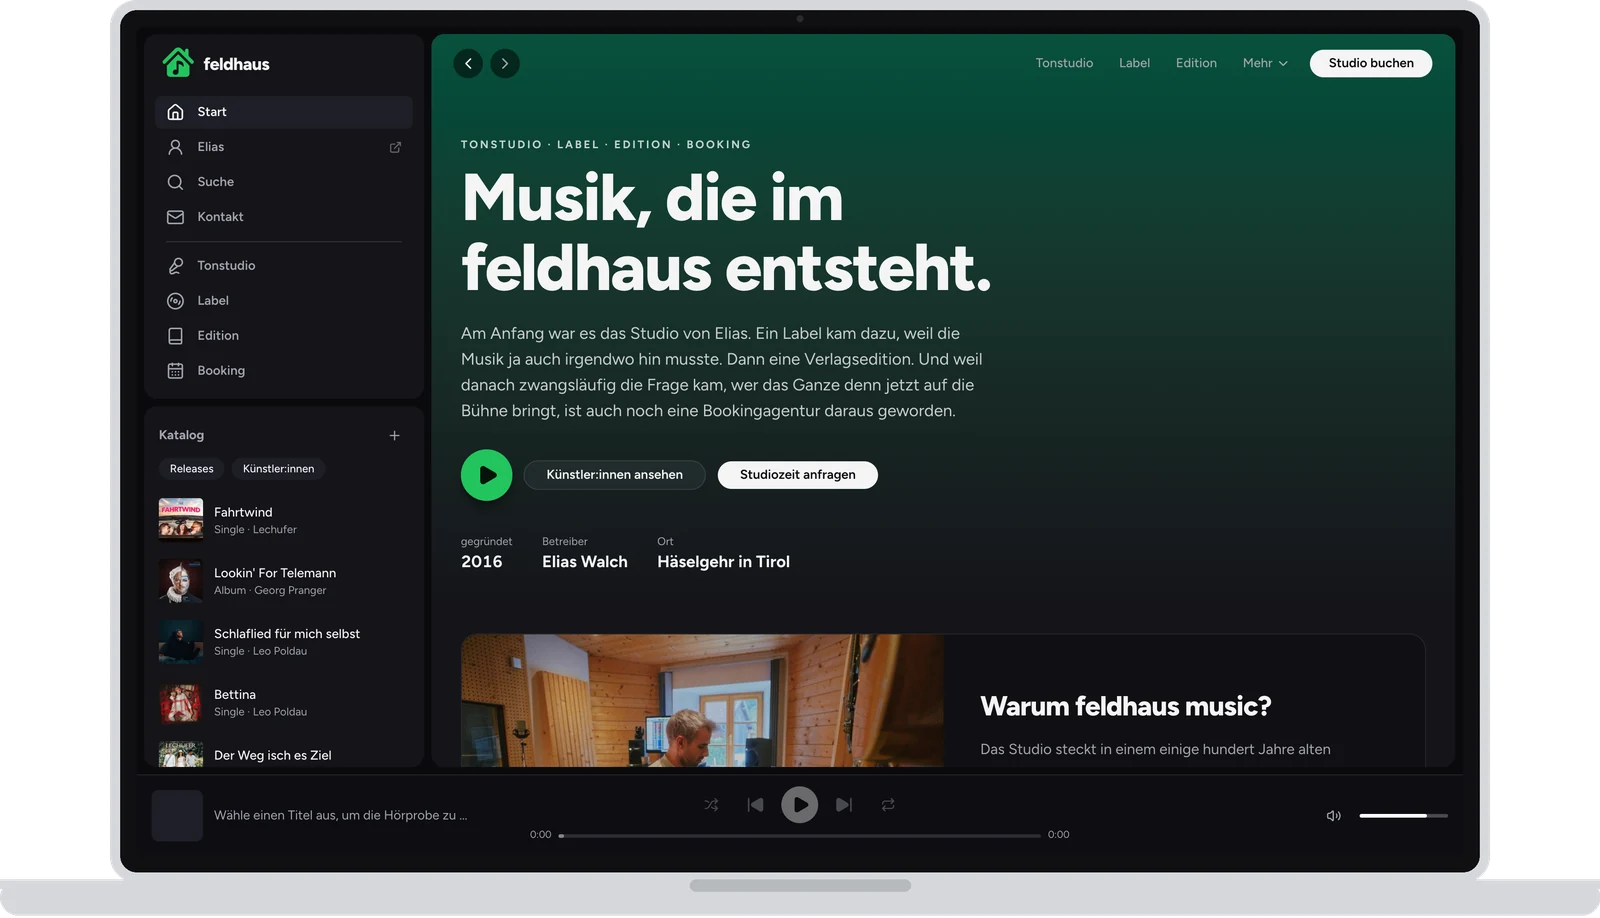Select 'Schlaflied für mich selbst' title
The width and height of the screenshot is (1600, 918).
click(287, 635)
